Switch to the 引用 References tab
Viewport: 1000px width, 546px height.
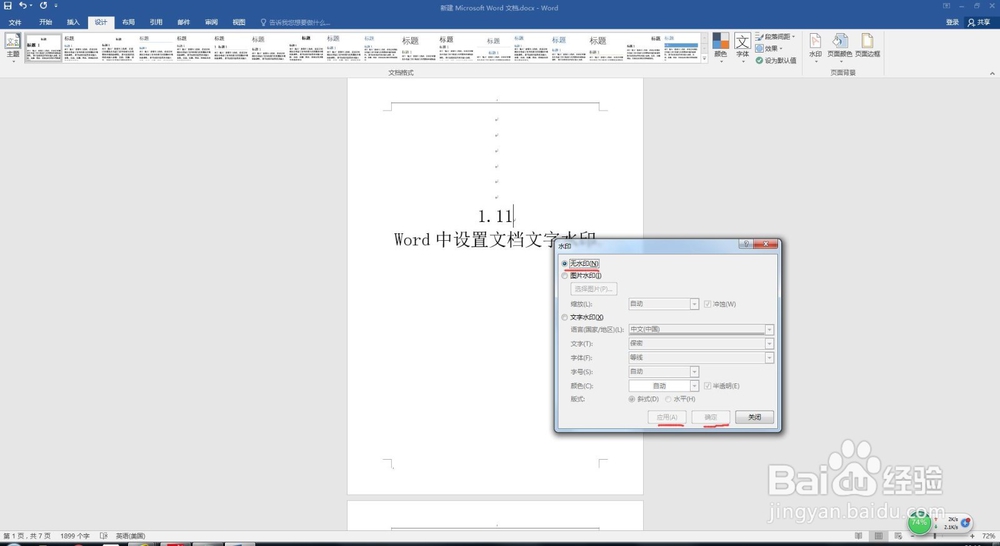point(156,22)
